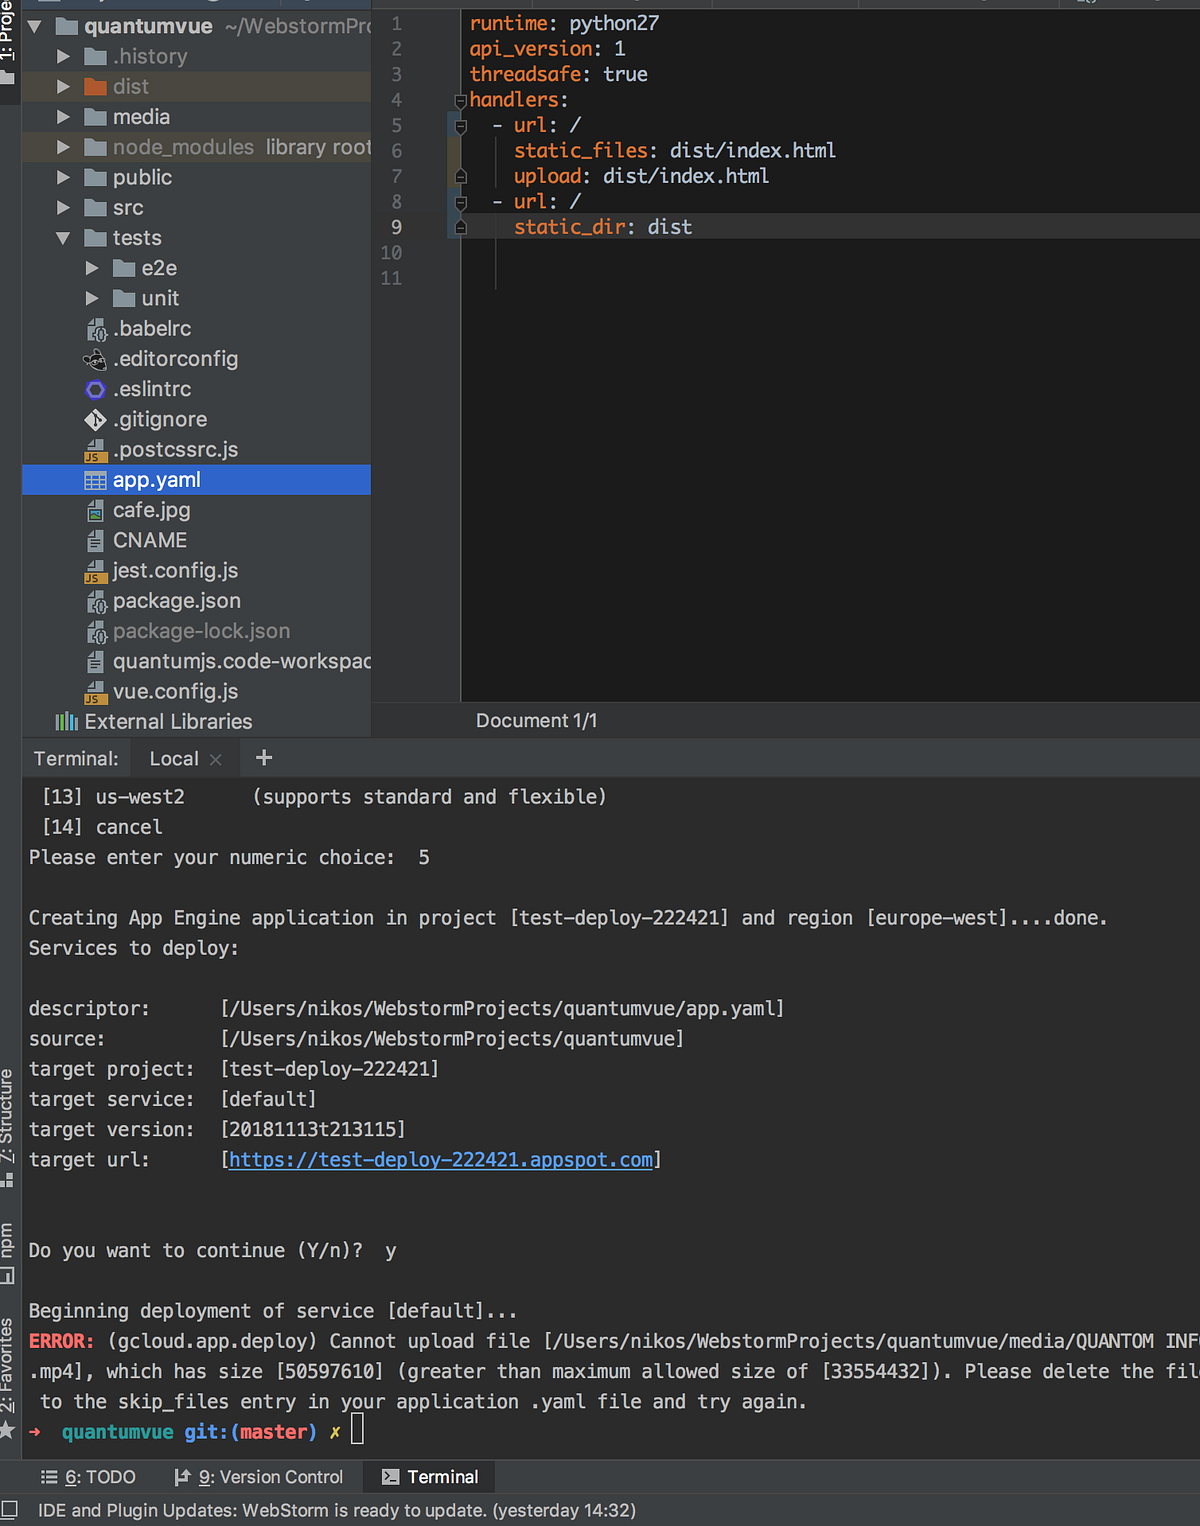The height and width of the screenshot is (1526, 1200).
Task: Click the .editorconfig file icon
Action: (x=95, y=359)
